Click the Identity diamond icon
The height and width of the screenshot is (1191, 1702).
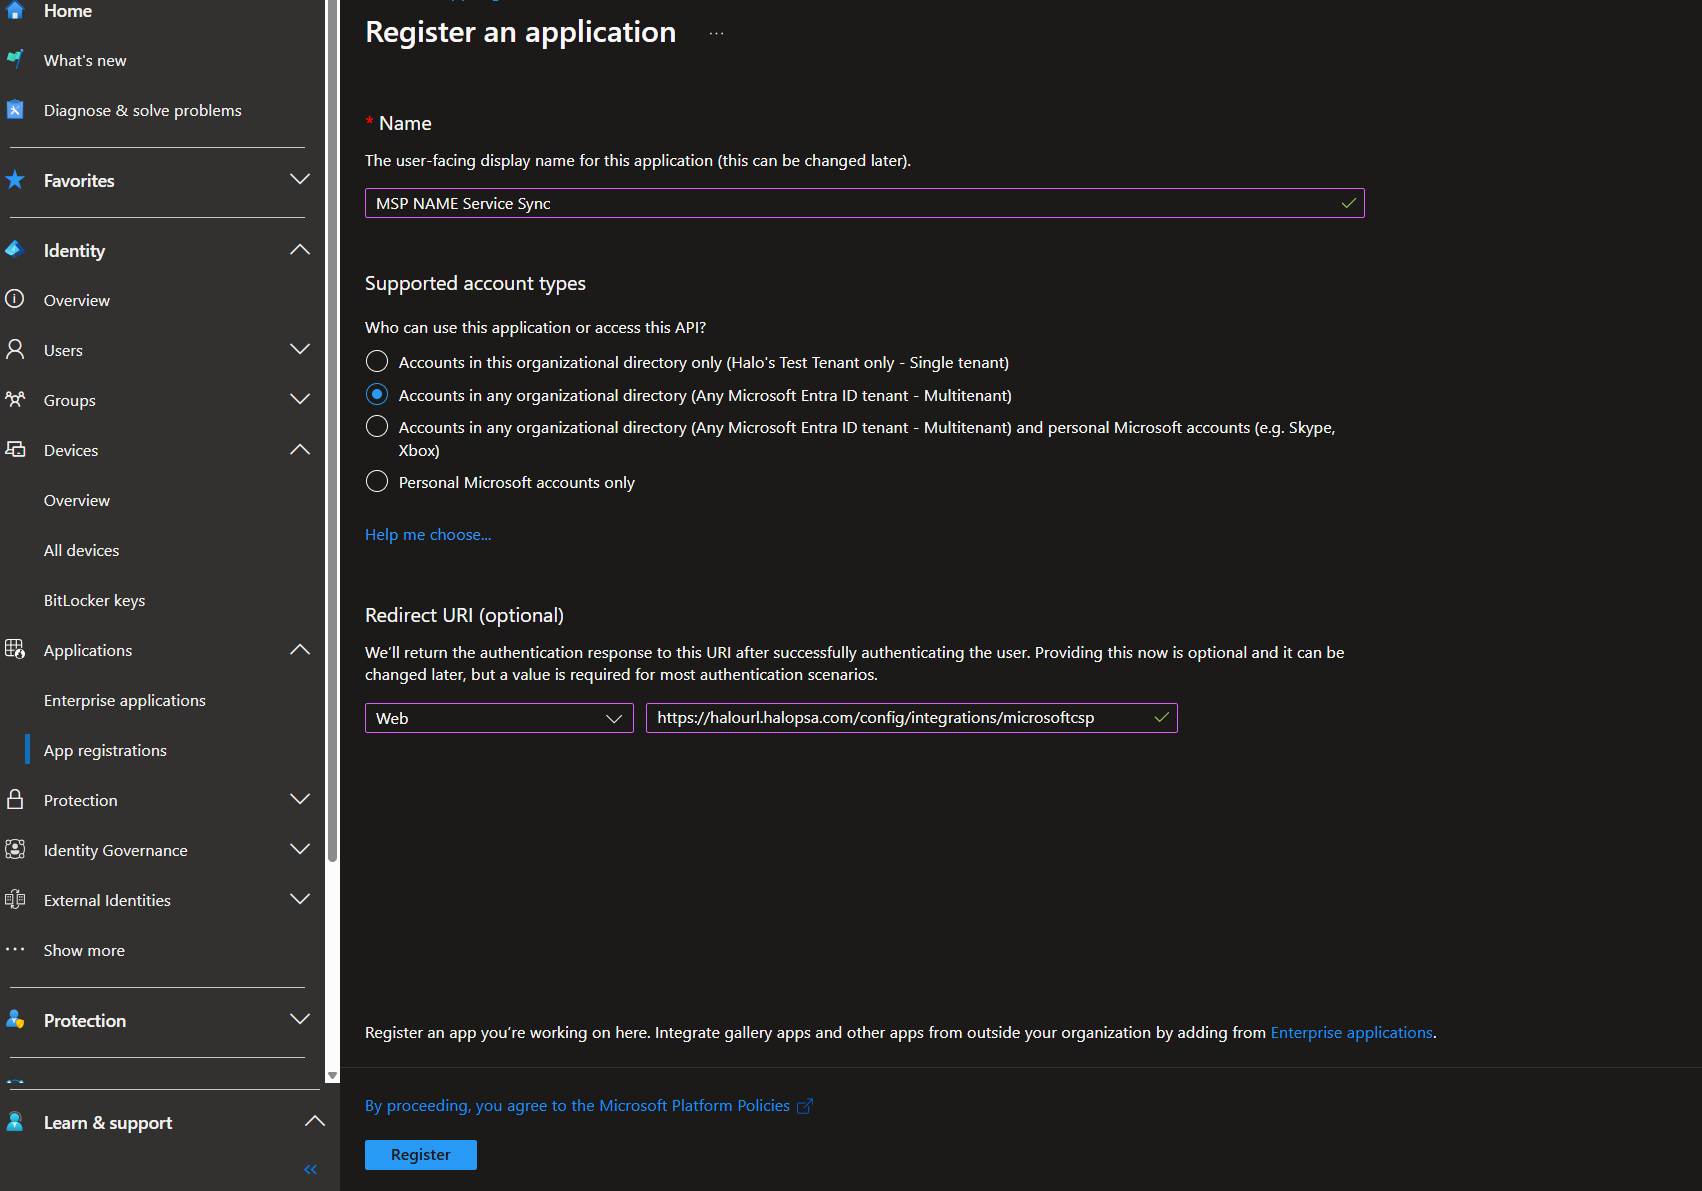coord(15,249)
